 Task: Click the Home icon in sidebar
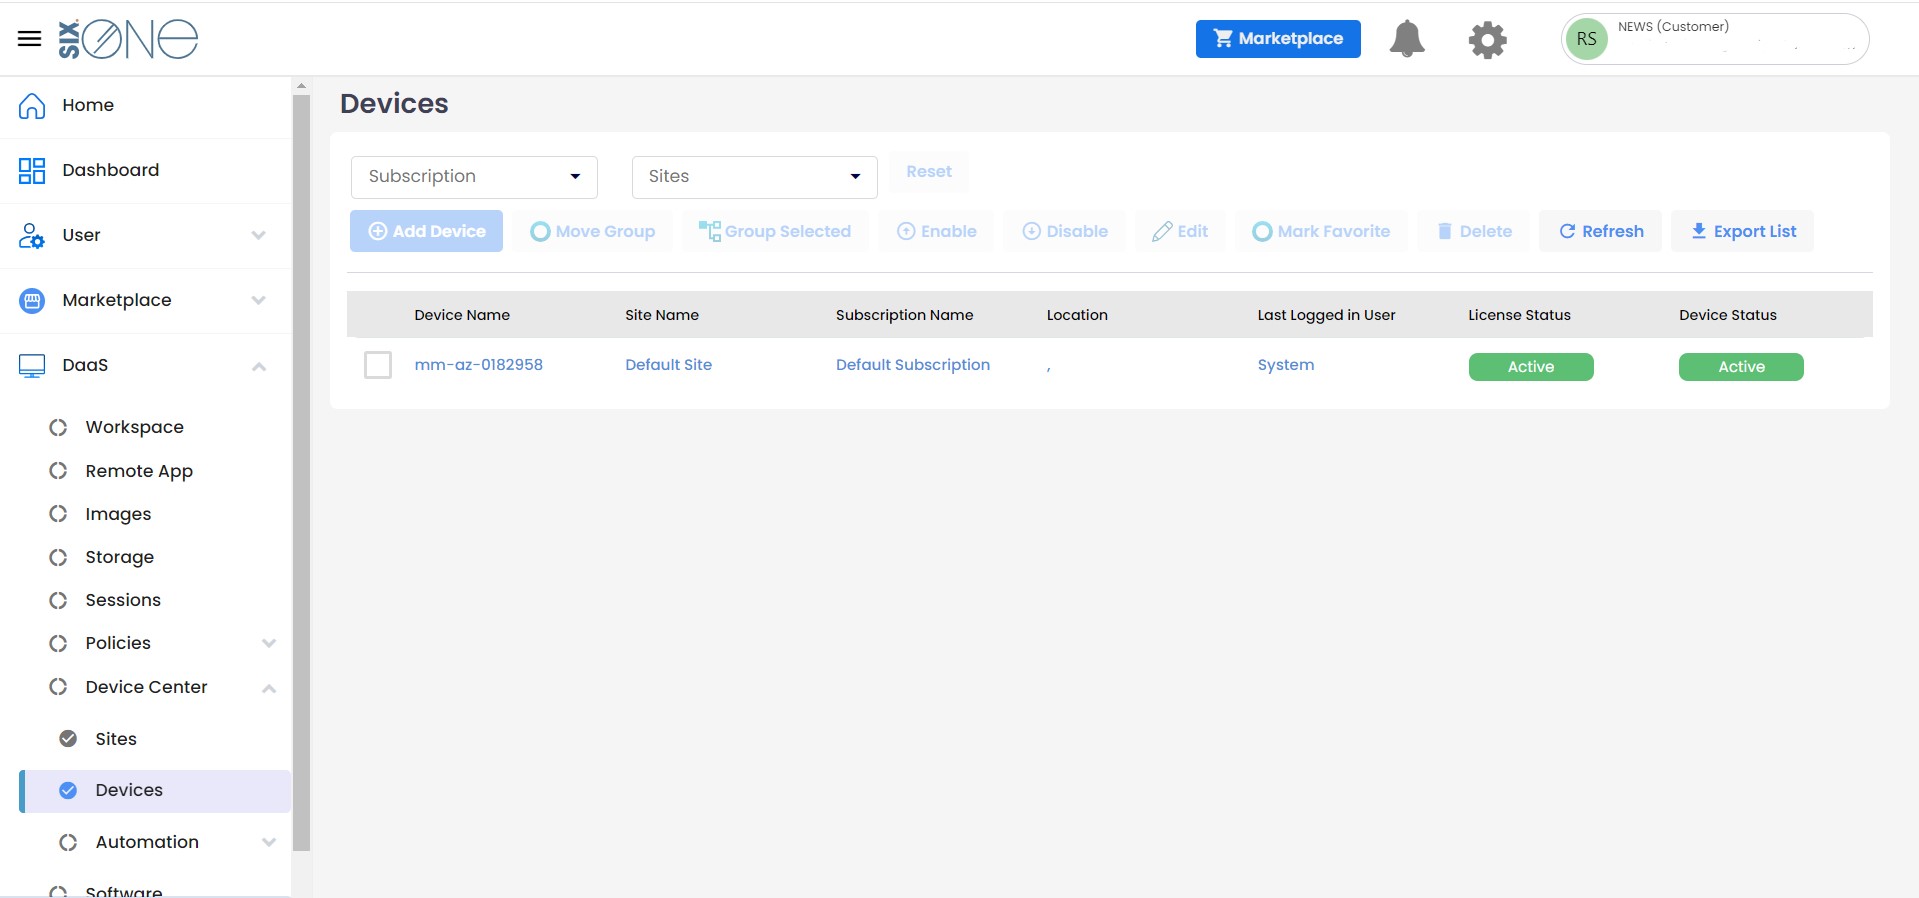(32, 105)
